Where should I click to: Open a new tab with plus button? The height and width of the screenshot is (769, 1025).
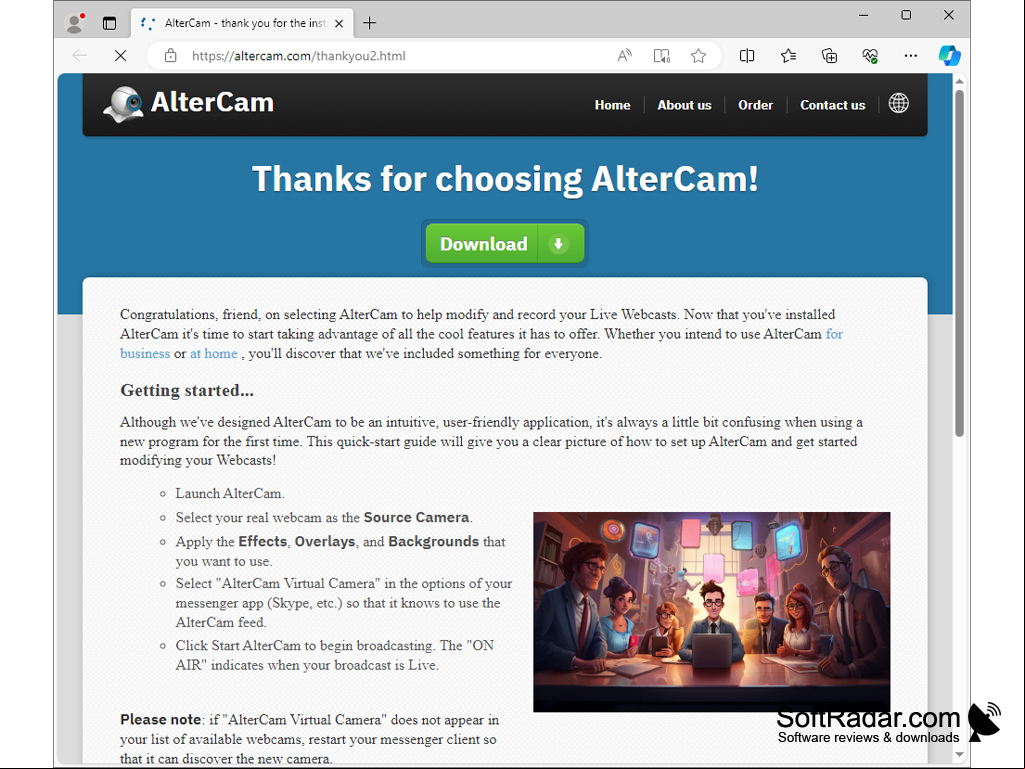point(369,24)
